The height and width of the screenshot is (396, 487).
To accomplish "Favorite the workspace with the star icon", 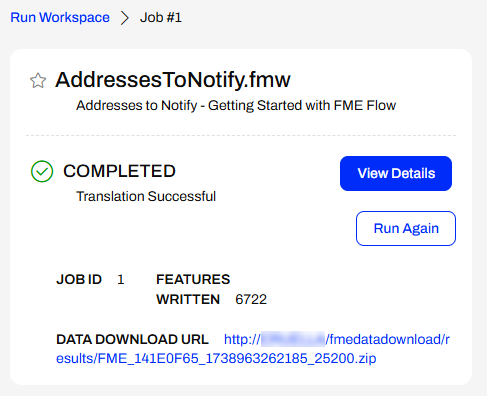I will tap(38, 80).
